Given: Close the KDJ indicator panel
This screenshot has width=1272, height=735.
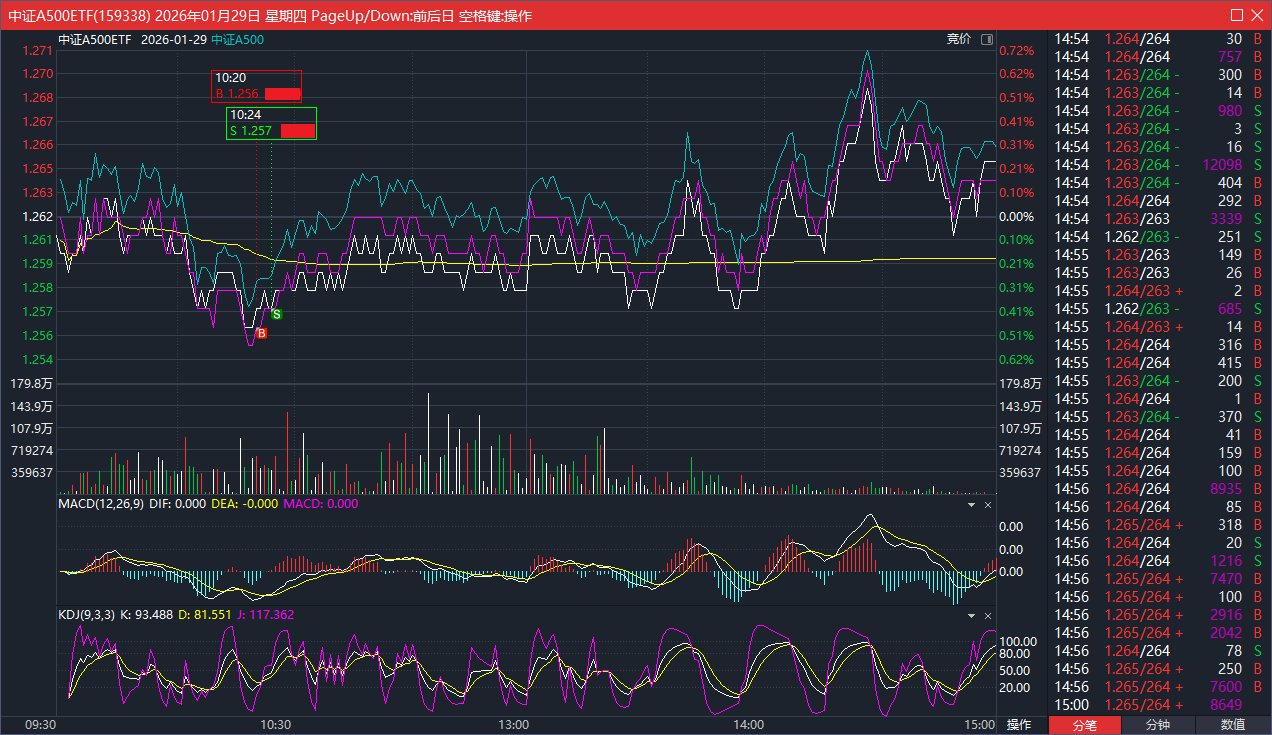Looking at the screenshot, I should tap(988, 616).
